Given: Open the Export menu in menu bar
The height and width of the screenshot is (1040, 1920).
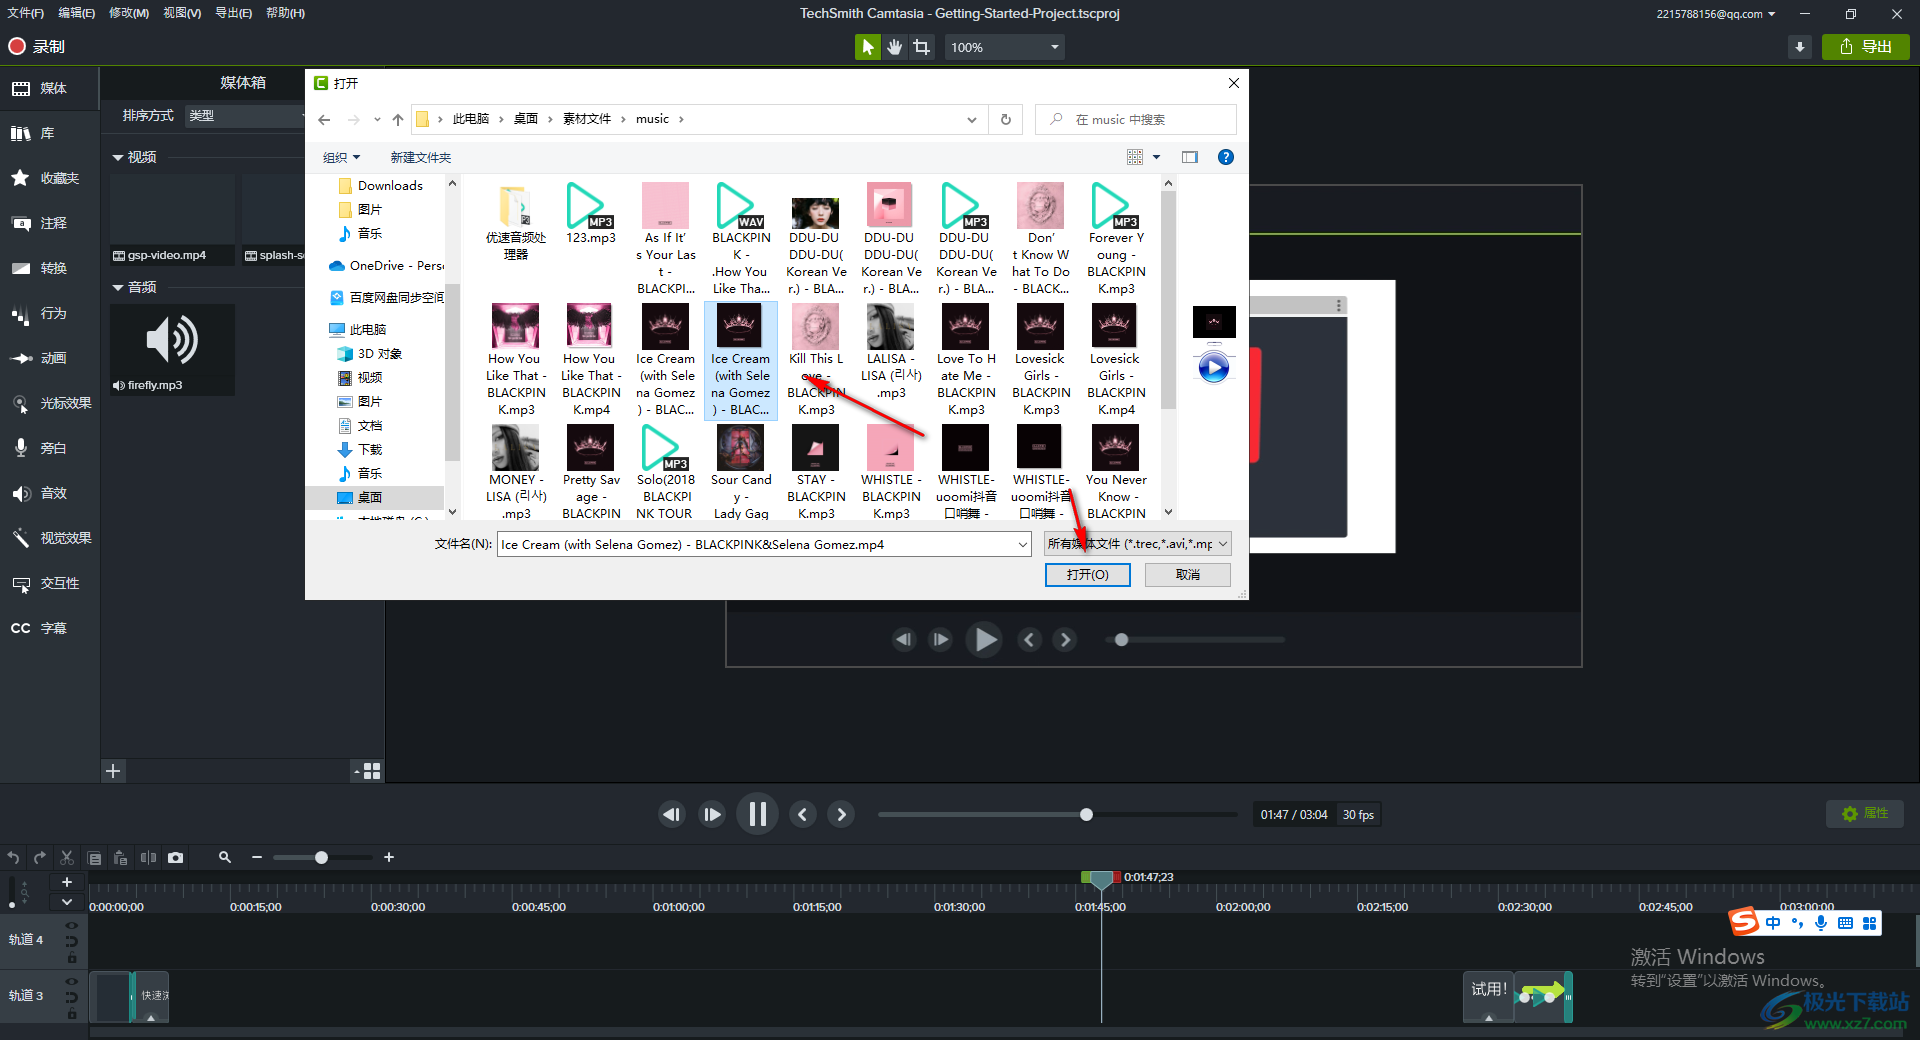Looking at the screenshot, I should [x=233, y=13].
